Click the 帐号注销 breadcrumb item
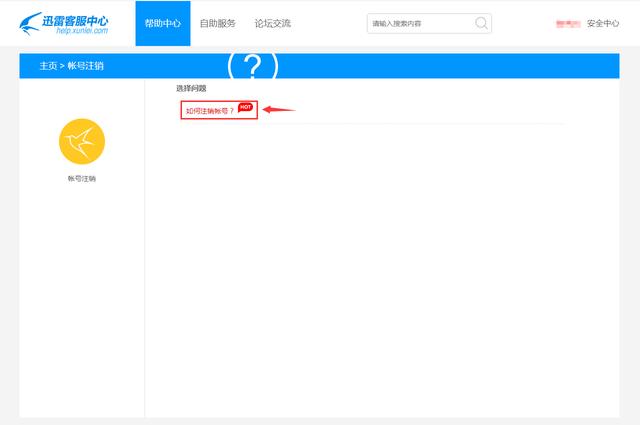640x425 pixels. 85,66
